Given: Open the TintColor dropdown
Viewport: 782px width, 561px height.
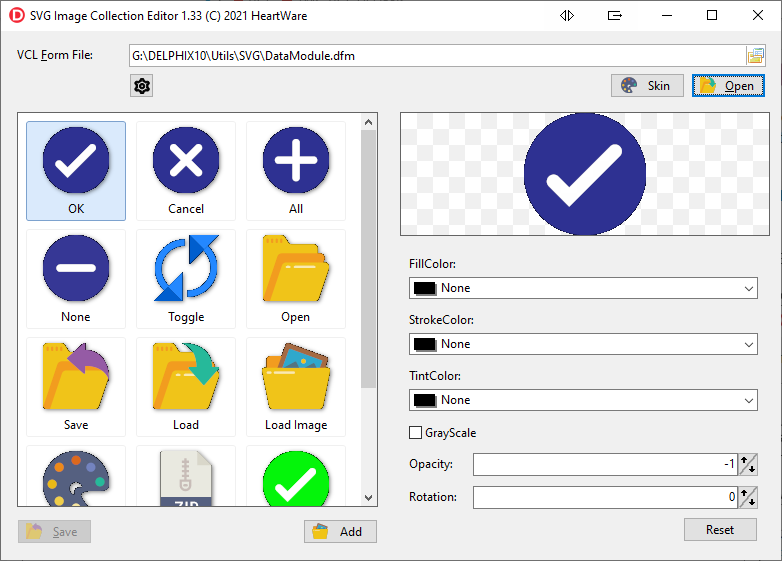Looking at the screenshot, I should pyautogui.click(x=749, y=400).
